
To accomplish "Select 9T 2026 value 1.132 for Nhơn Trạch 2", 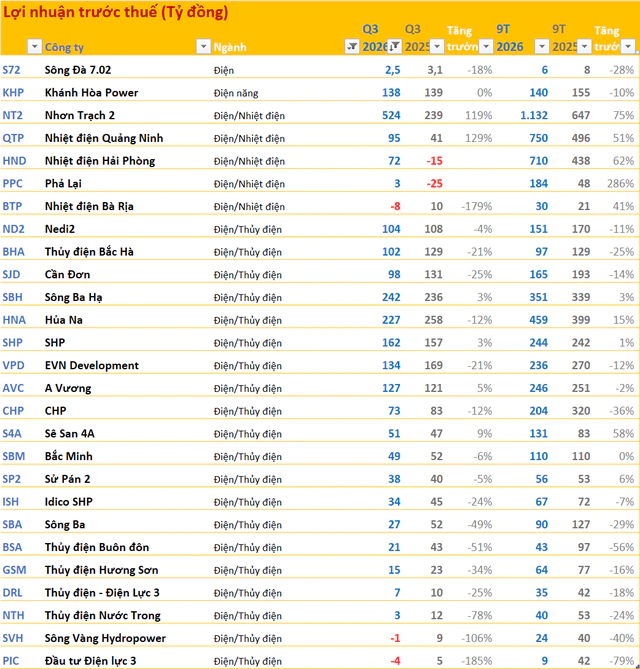I will tap(534, 115).
